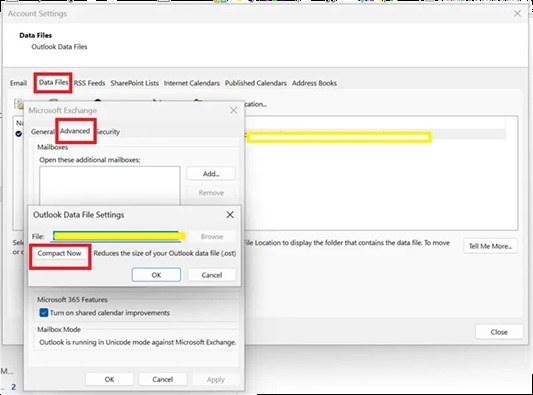The width and height of the screenshot is (533, 395).
Task: Go to Internet Calendars tab
Action: [x=192, y=83]
